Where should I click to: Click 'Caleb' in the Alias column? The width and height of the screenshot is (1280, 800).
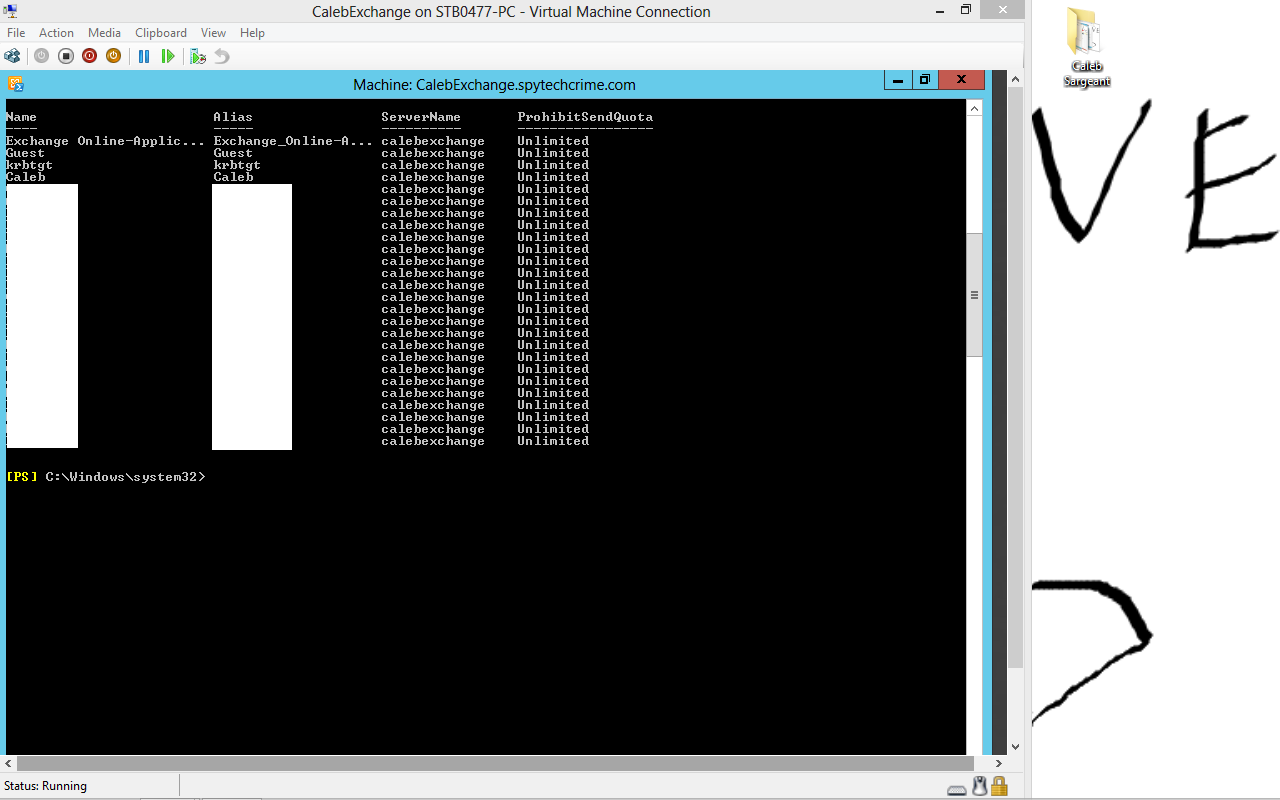(x=233, y=177)
